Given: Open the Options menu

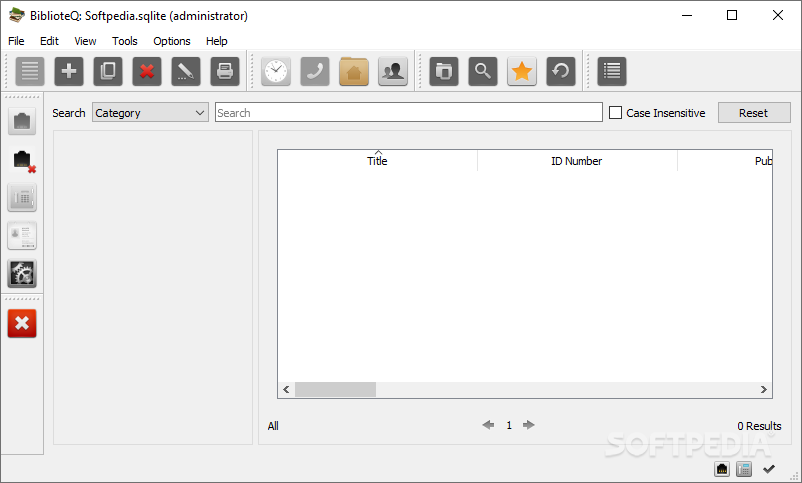Looking at the screenshot, I should click(x=172, y=41).
